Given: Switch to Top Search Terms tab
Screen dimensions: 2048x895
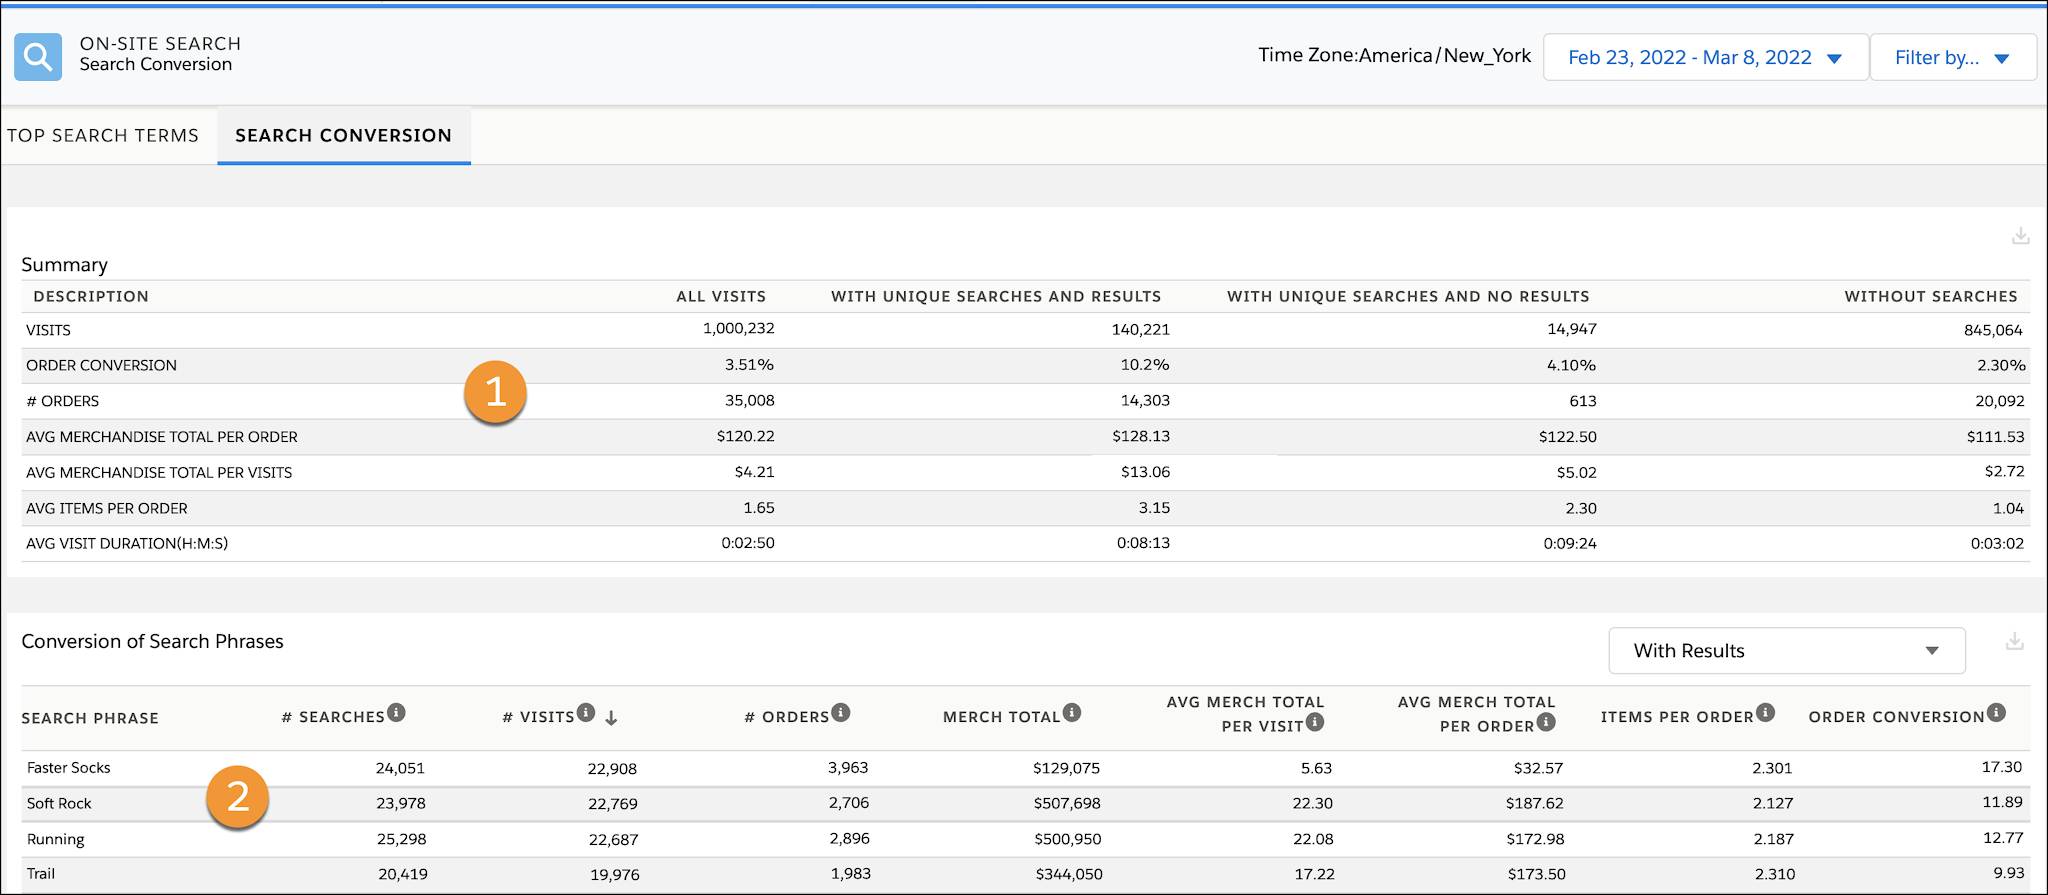Looking at the screenshot, I should [103, 135].
